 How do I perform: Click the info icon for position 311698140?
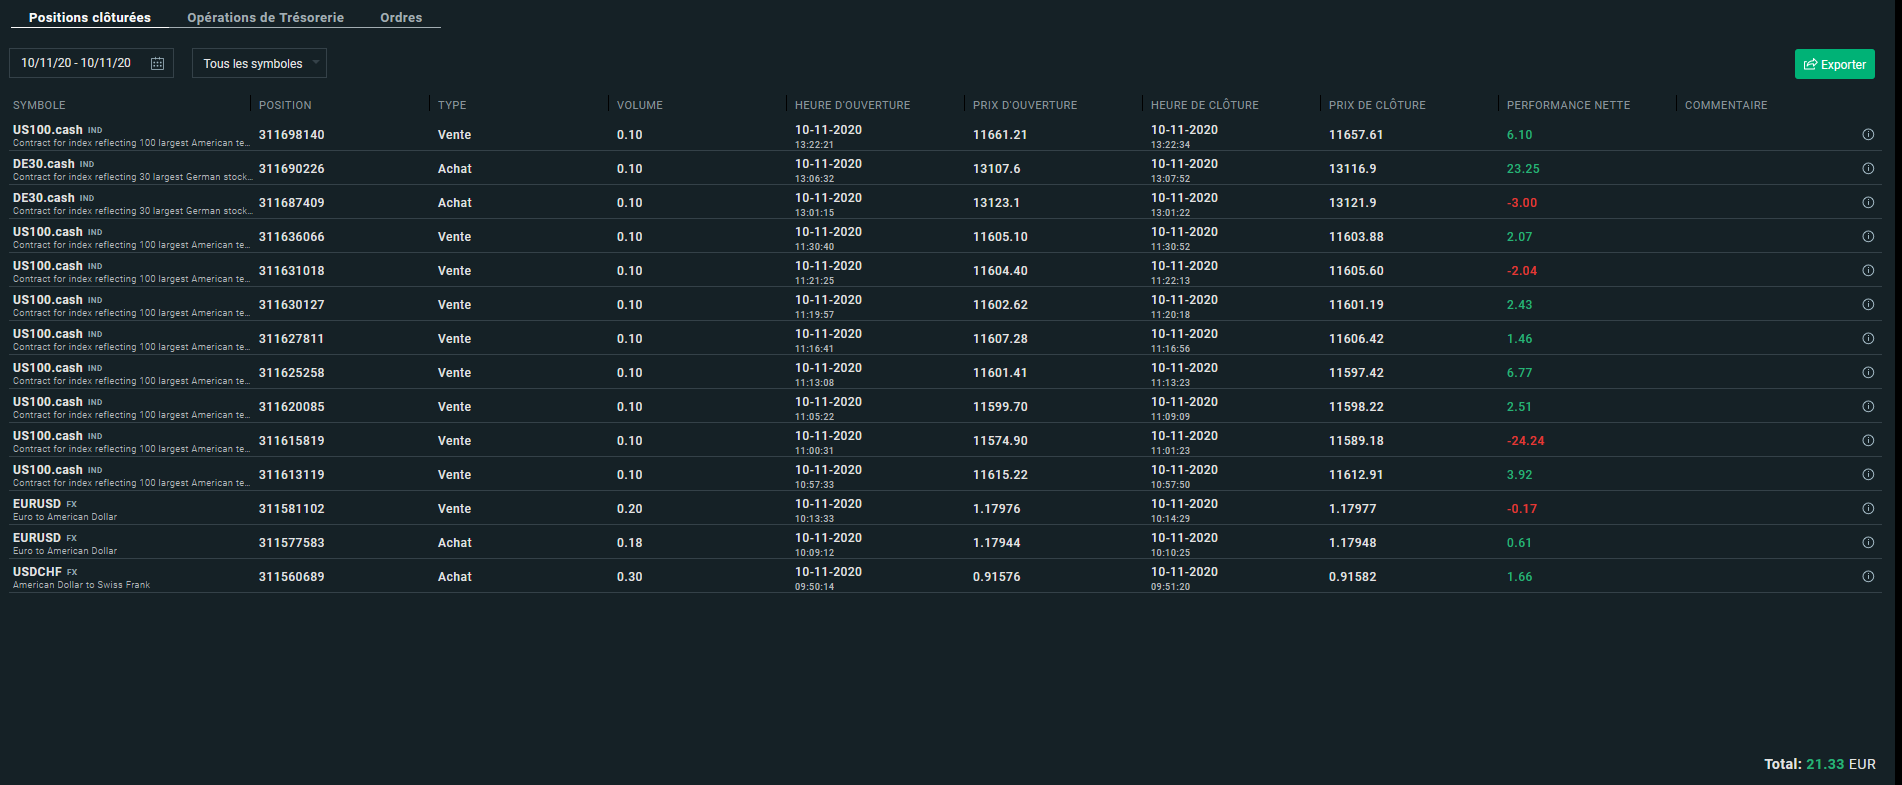[1868, 135]
